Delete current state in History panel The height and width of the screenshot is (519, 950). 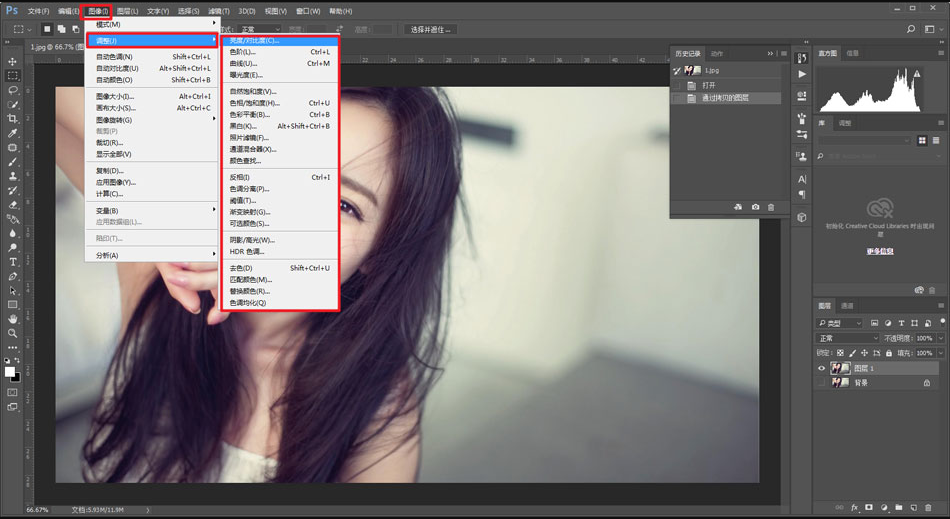click(x=771, y=207)
